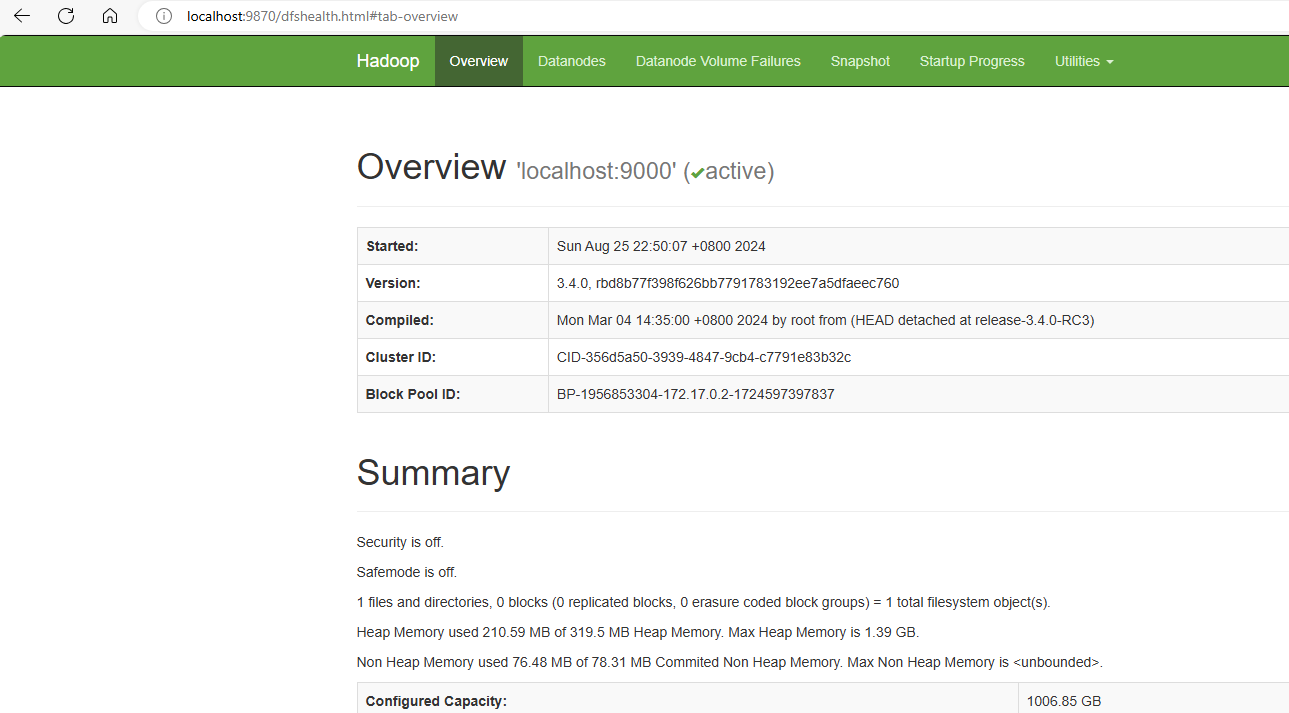Open the site information icon in the address bar
Image resolution: width=1289 pixels, height=713 pixels.
click(165, 17)
